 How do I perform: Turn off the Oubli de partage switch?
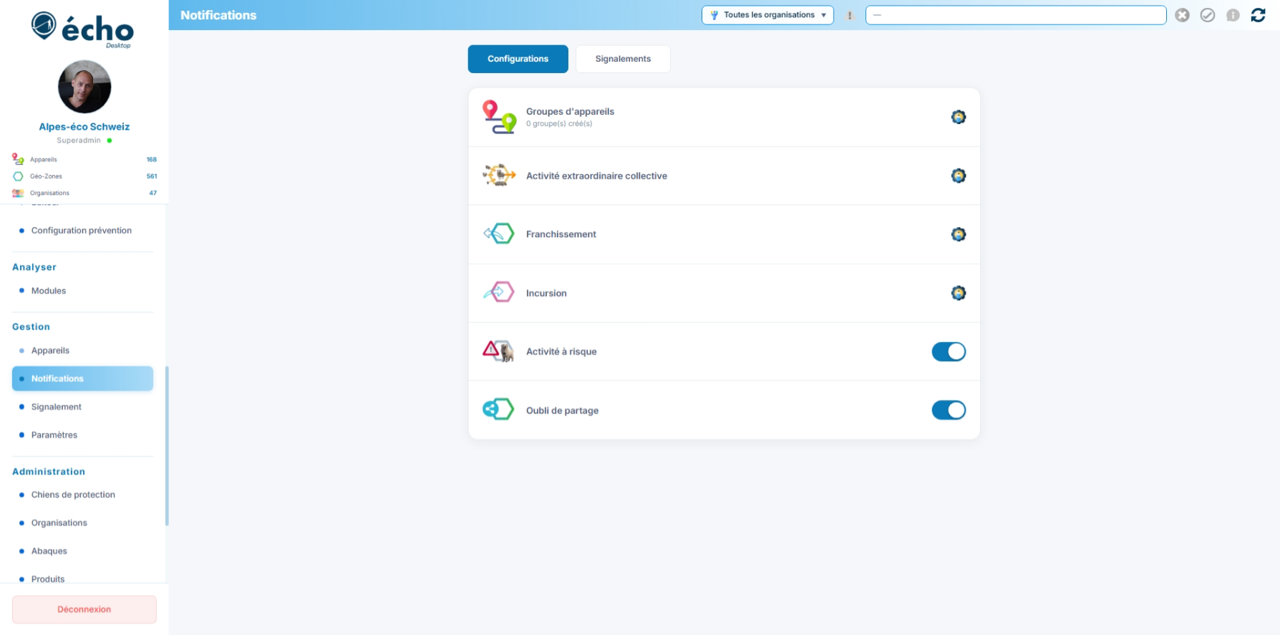coord(948,410)
